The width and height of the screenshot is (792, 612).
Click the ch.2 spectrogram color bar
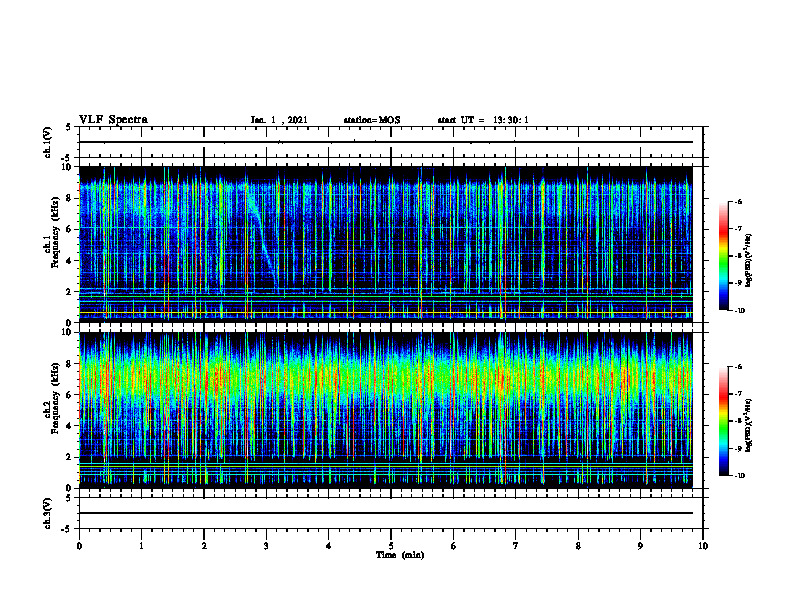click(x=723, y=421)
